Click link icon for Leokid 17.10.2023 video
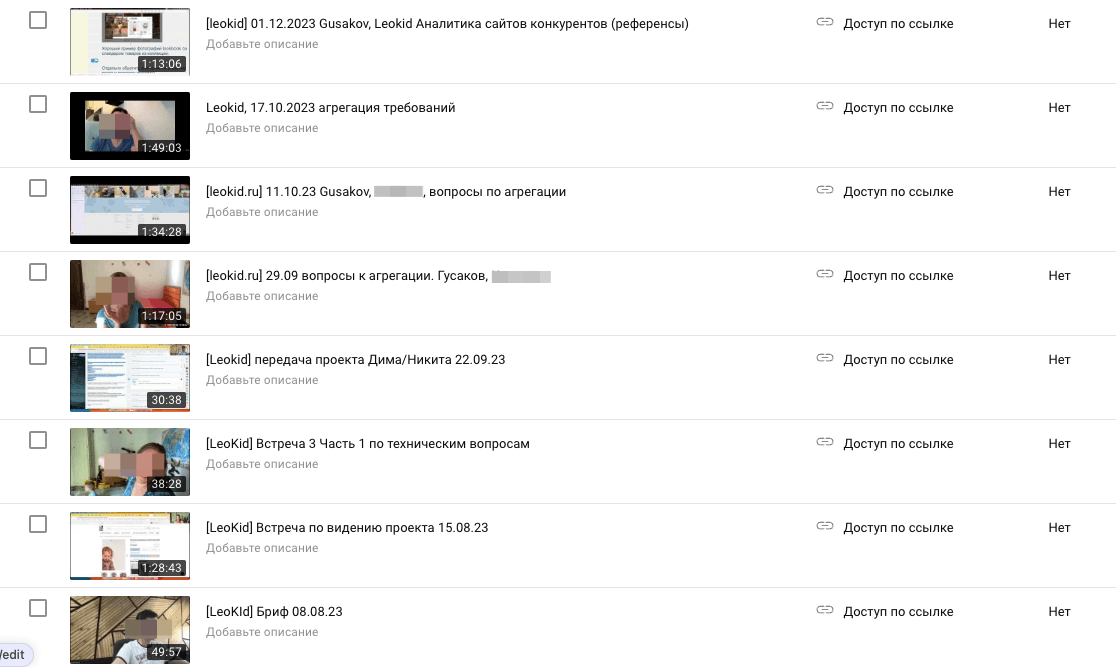This screenshot has width=1116, height=667. [825, 107]
